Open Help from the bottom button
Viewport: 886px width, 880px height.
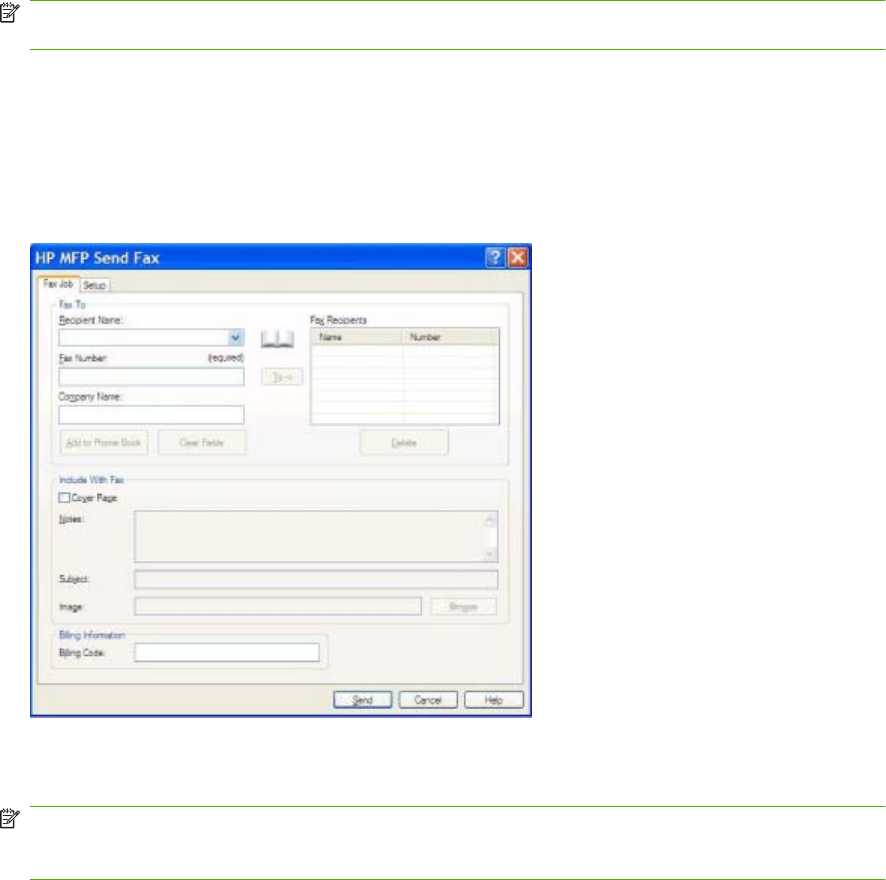[x=494, y=700]
